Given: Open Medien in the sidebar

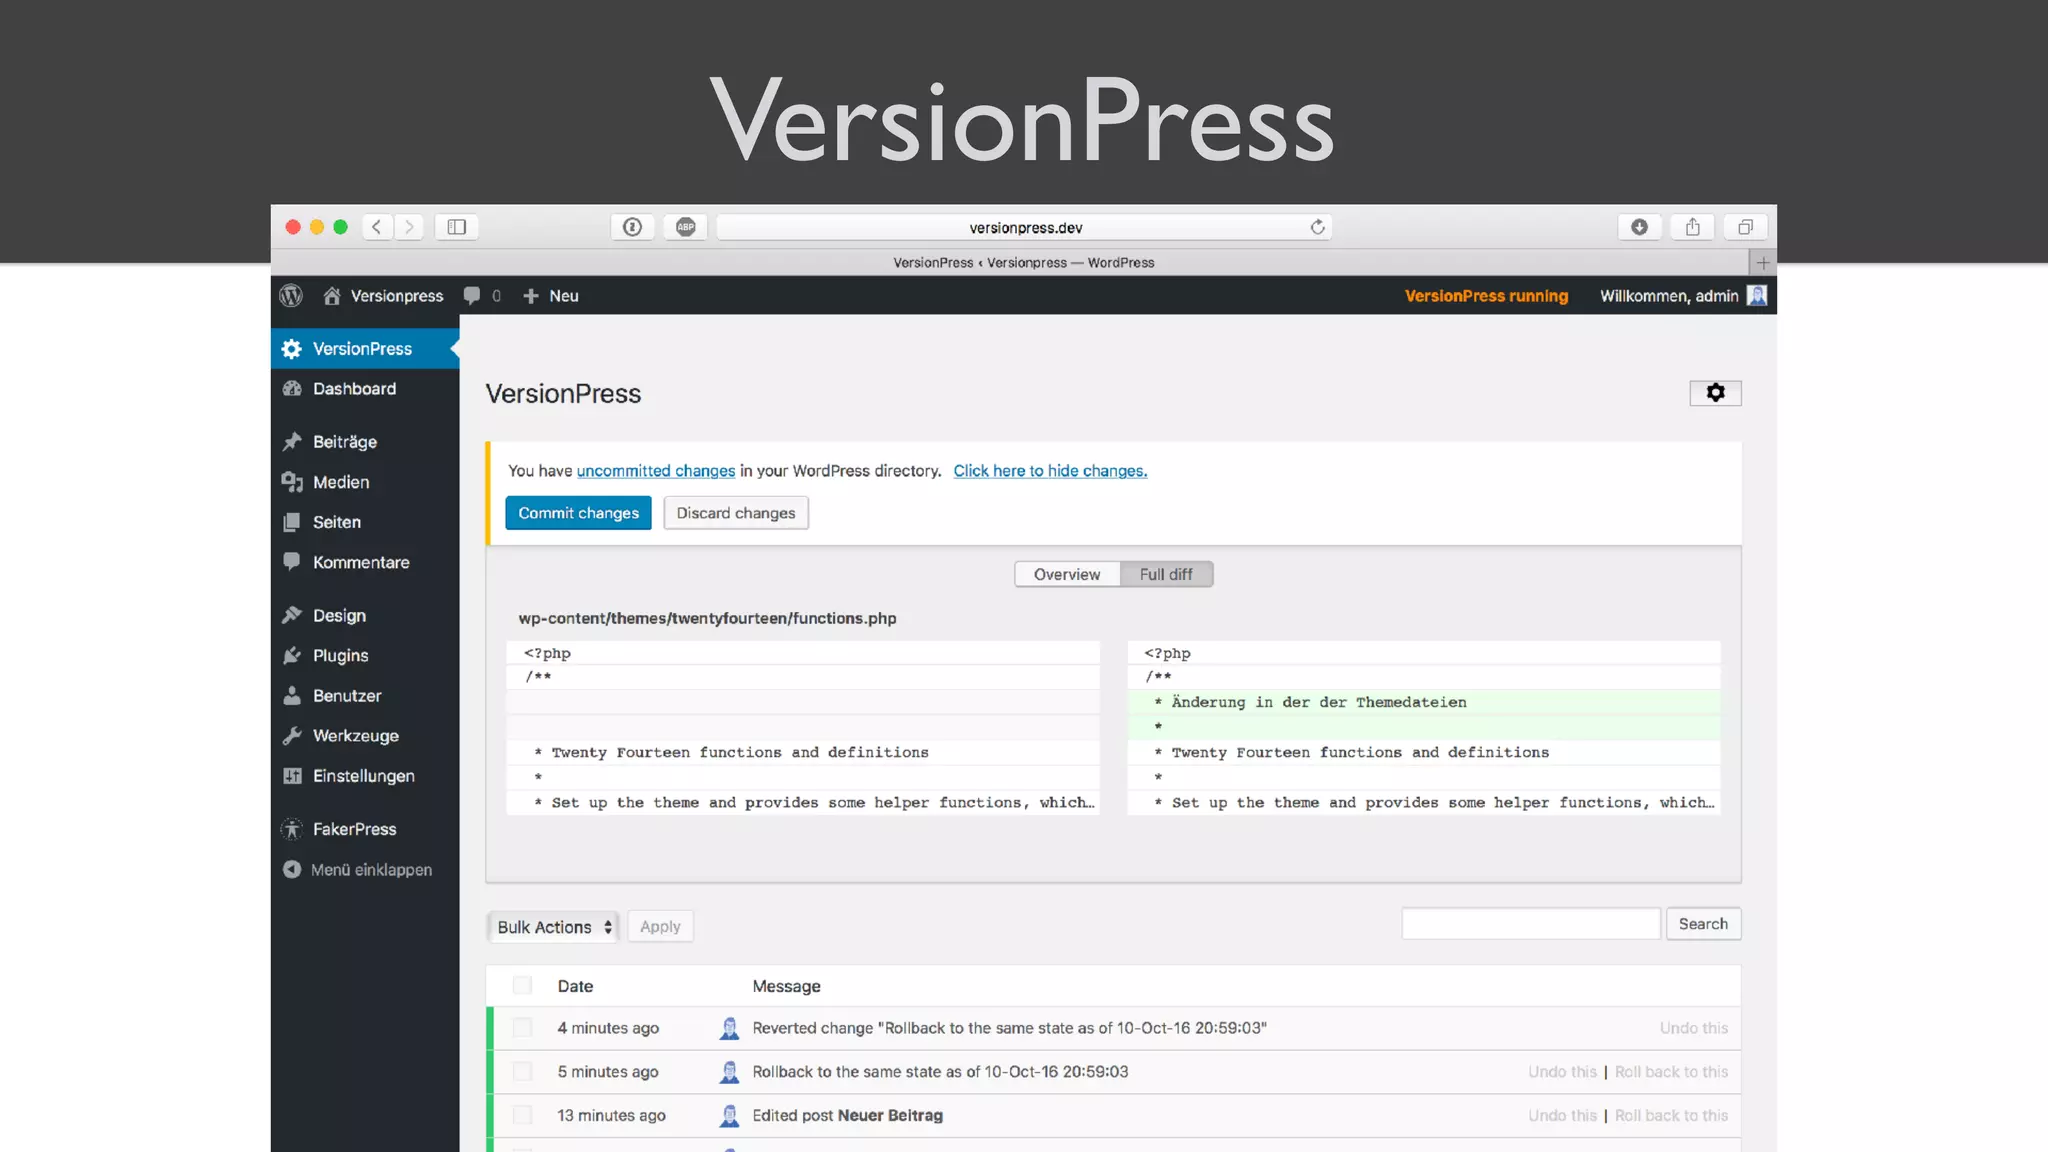Looking at the screenshot, I should click(365, 482).
